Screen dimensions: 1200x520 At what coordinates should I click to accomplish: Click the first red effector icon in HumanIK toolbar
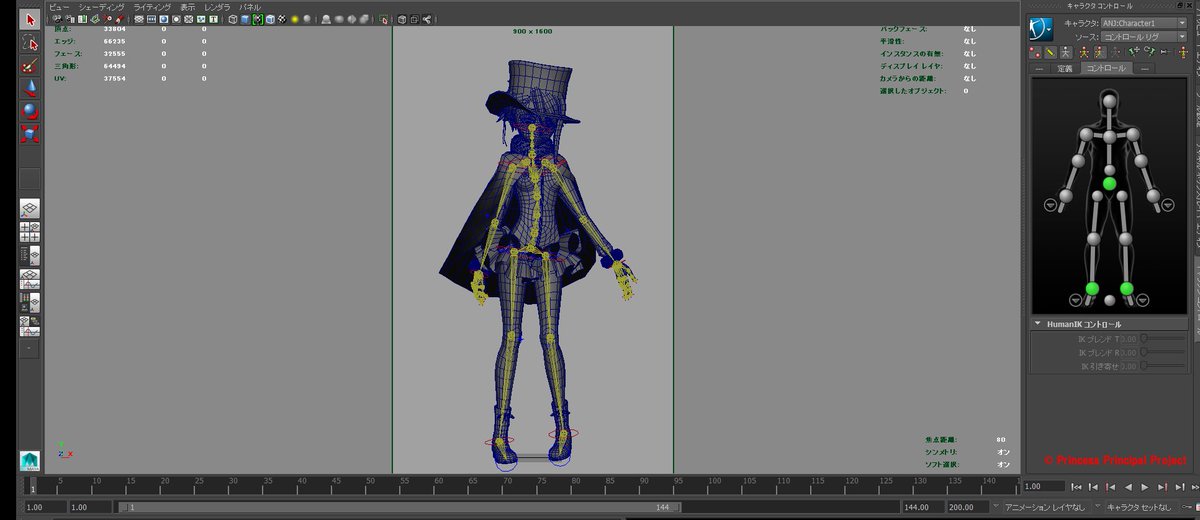tap(1035, 52)
